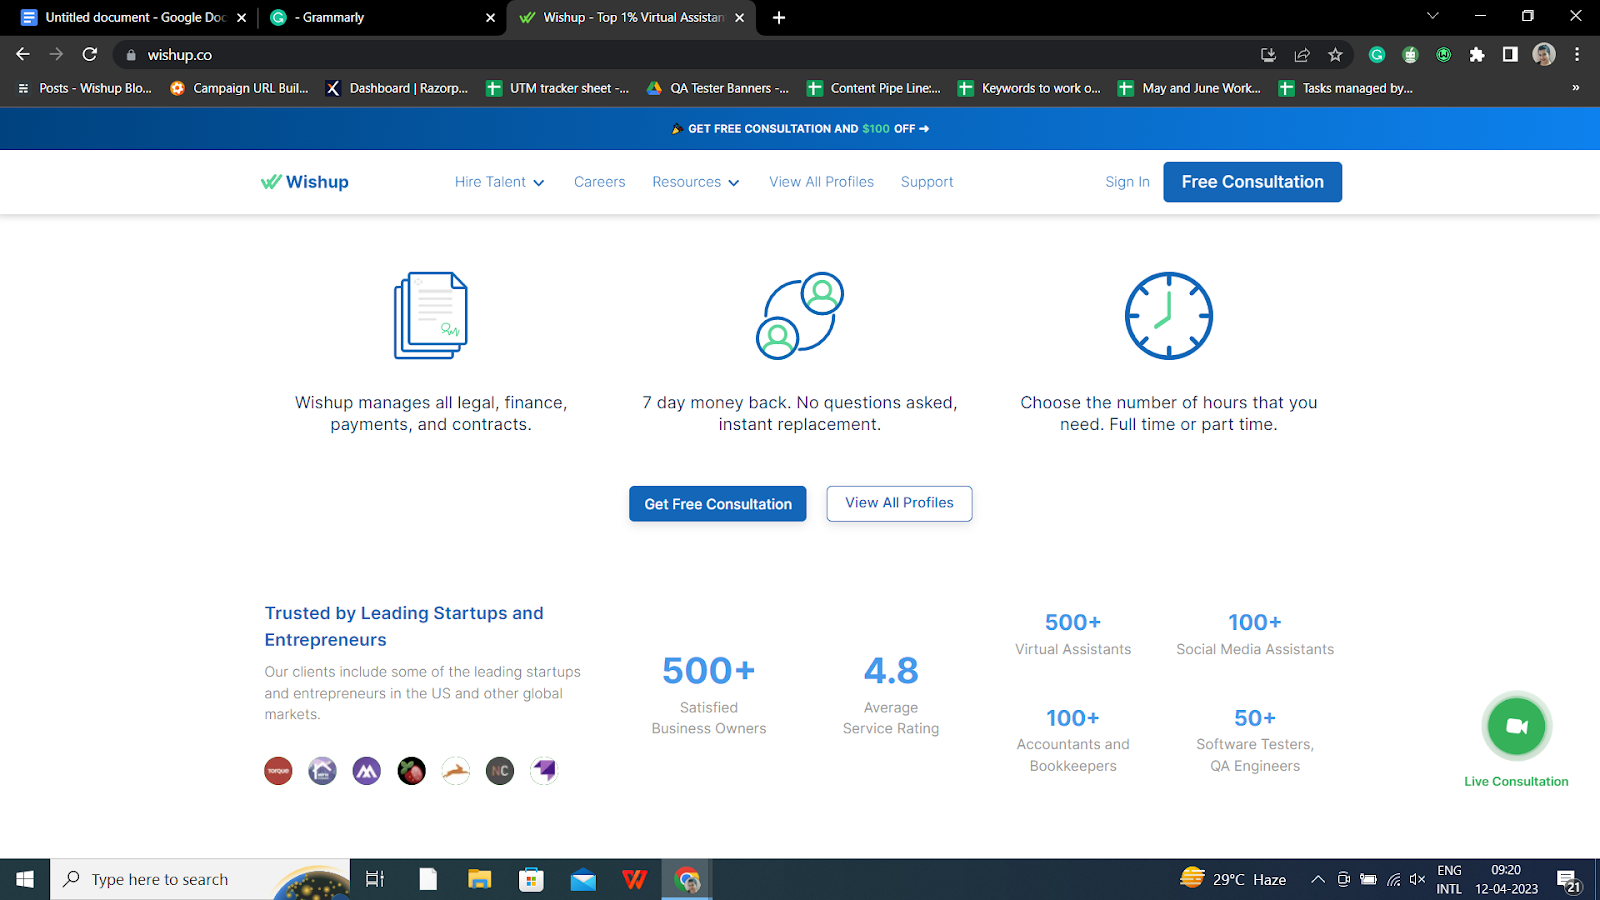Click the browser back arrow
This screenshot has height=900, width=1600.
click(x=23, y=54)
